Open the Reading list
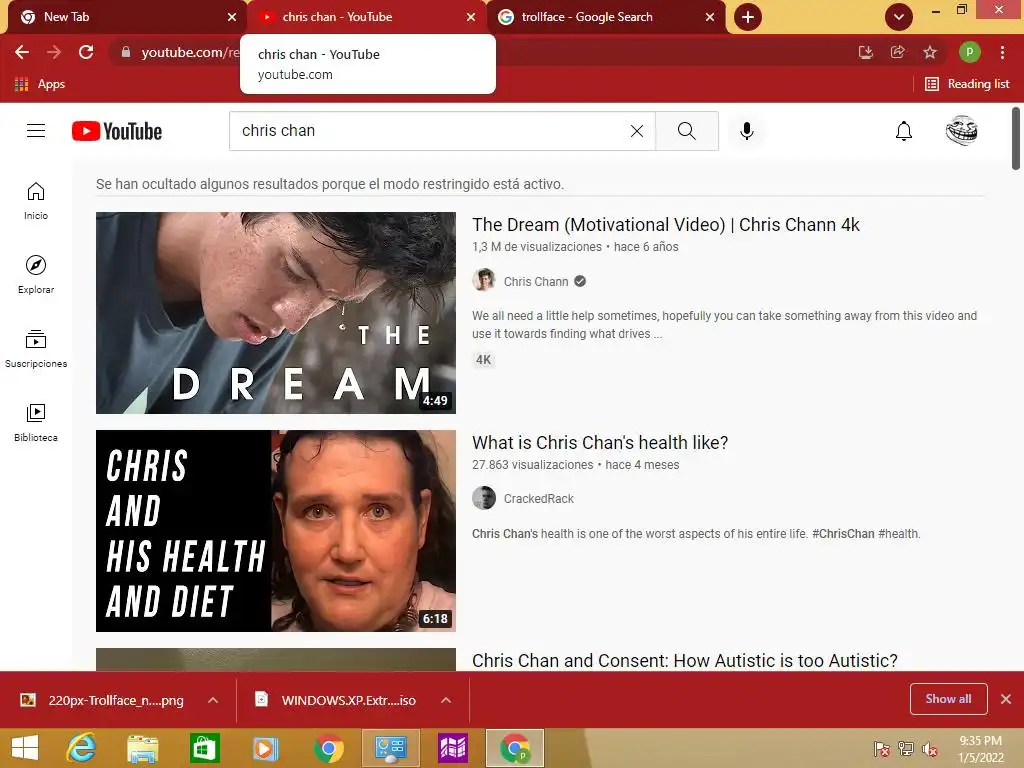Screen dimensions: 1024x768 click(967, 84)
